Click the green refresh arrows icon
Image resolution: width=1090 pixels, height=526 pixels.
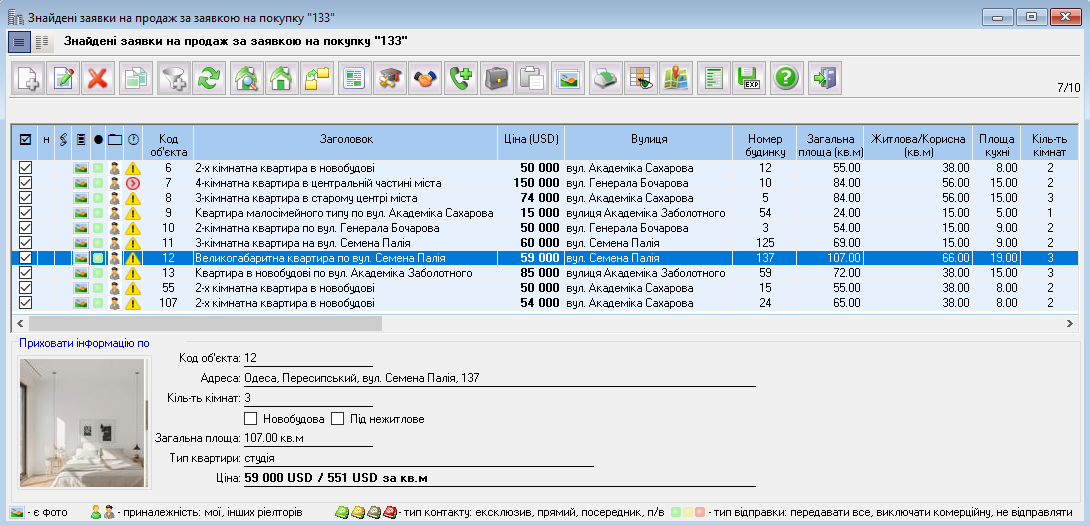[x=209, y=79]
